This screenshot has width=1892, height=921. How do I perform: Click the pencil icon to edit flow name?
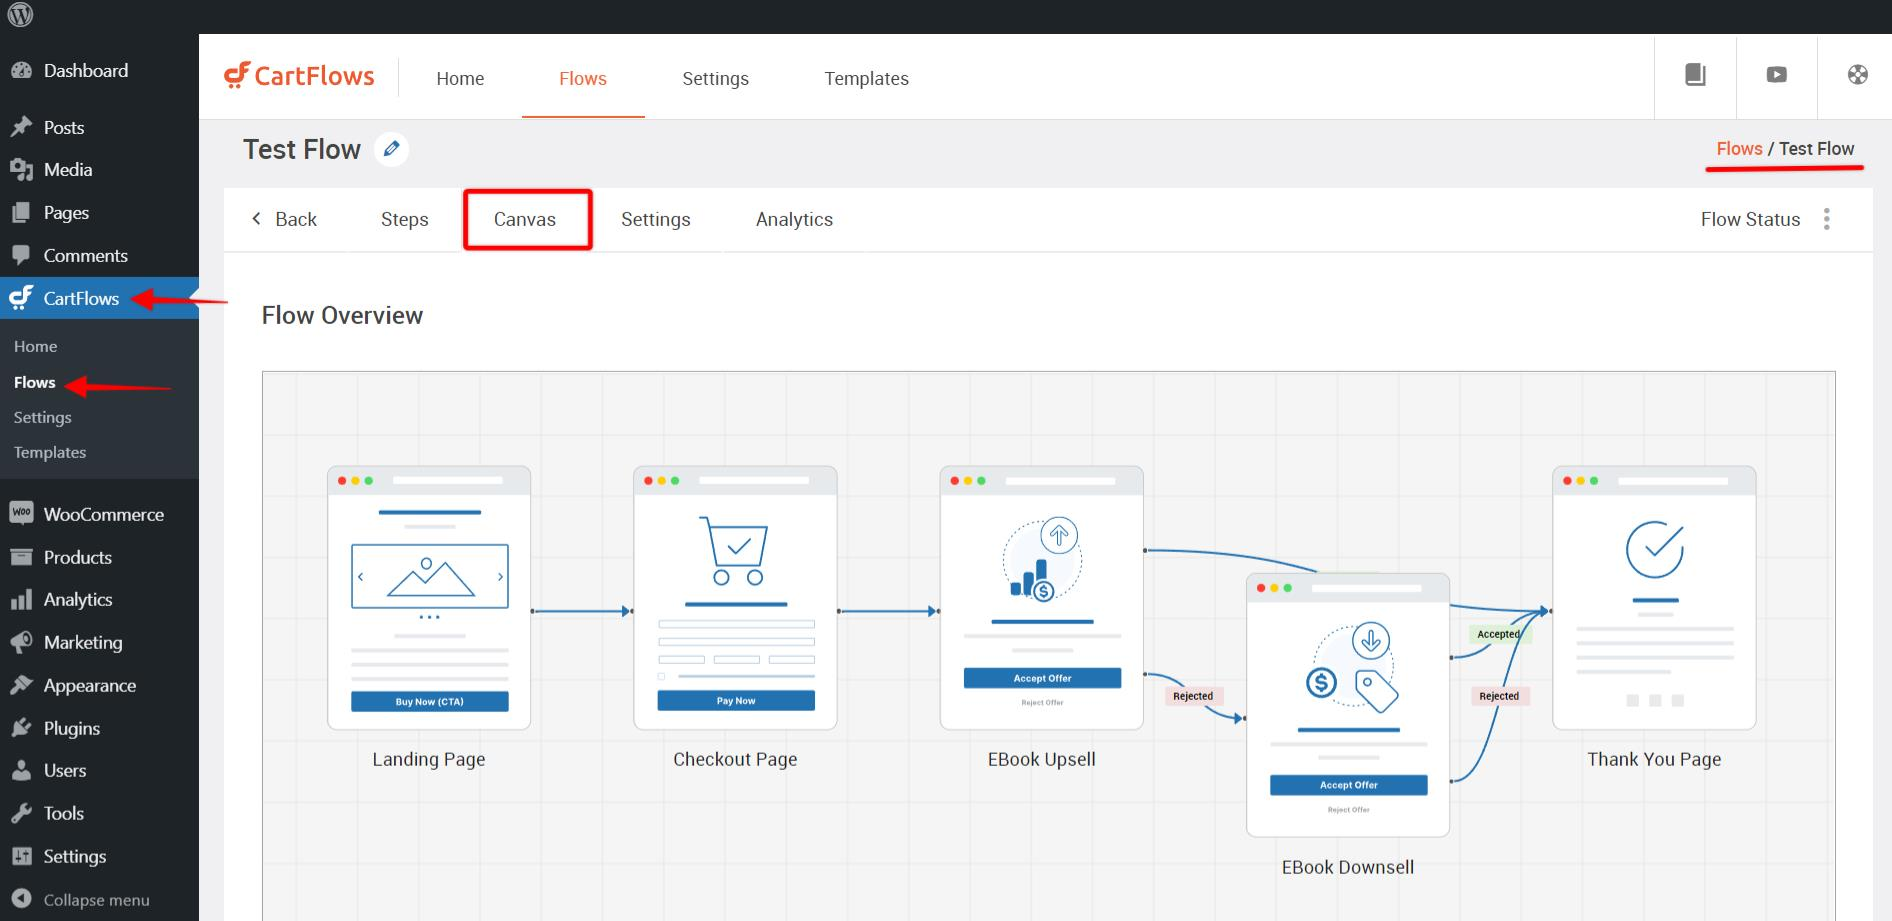point(392,149)
